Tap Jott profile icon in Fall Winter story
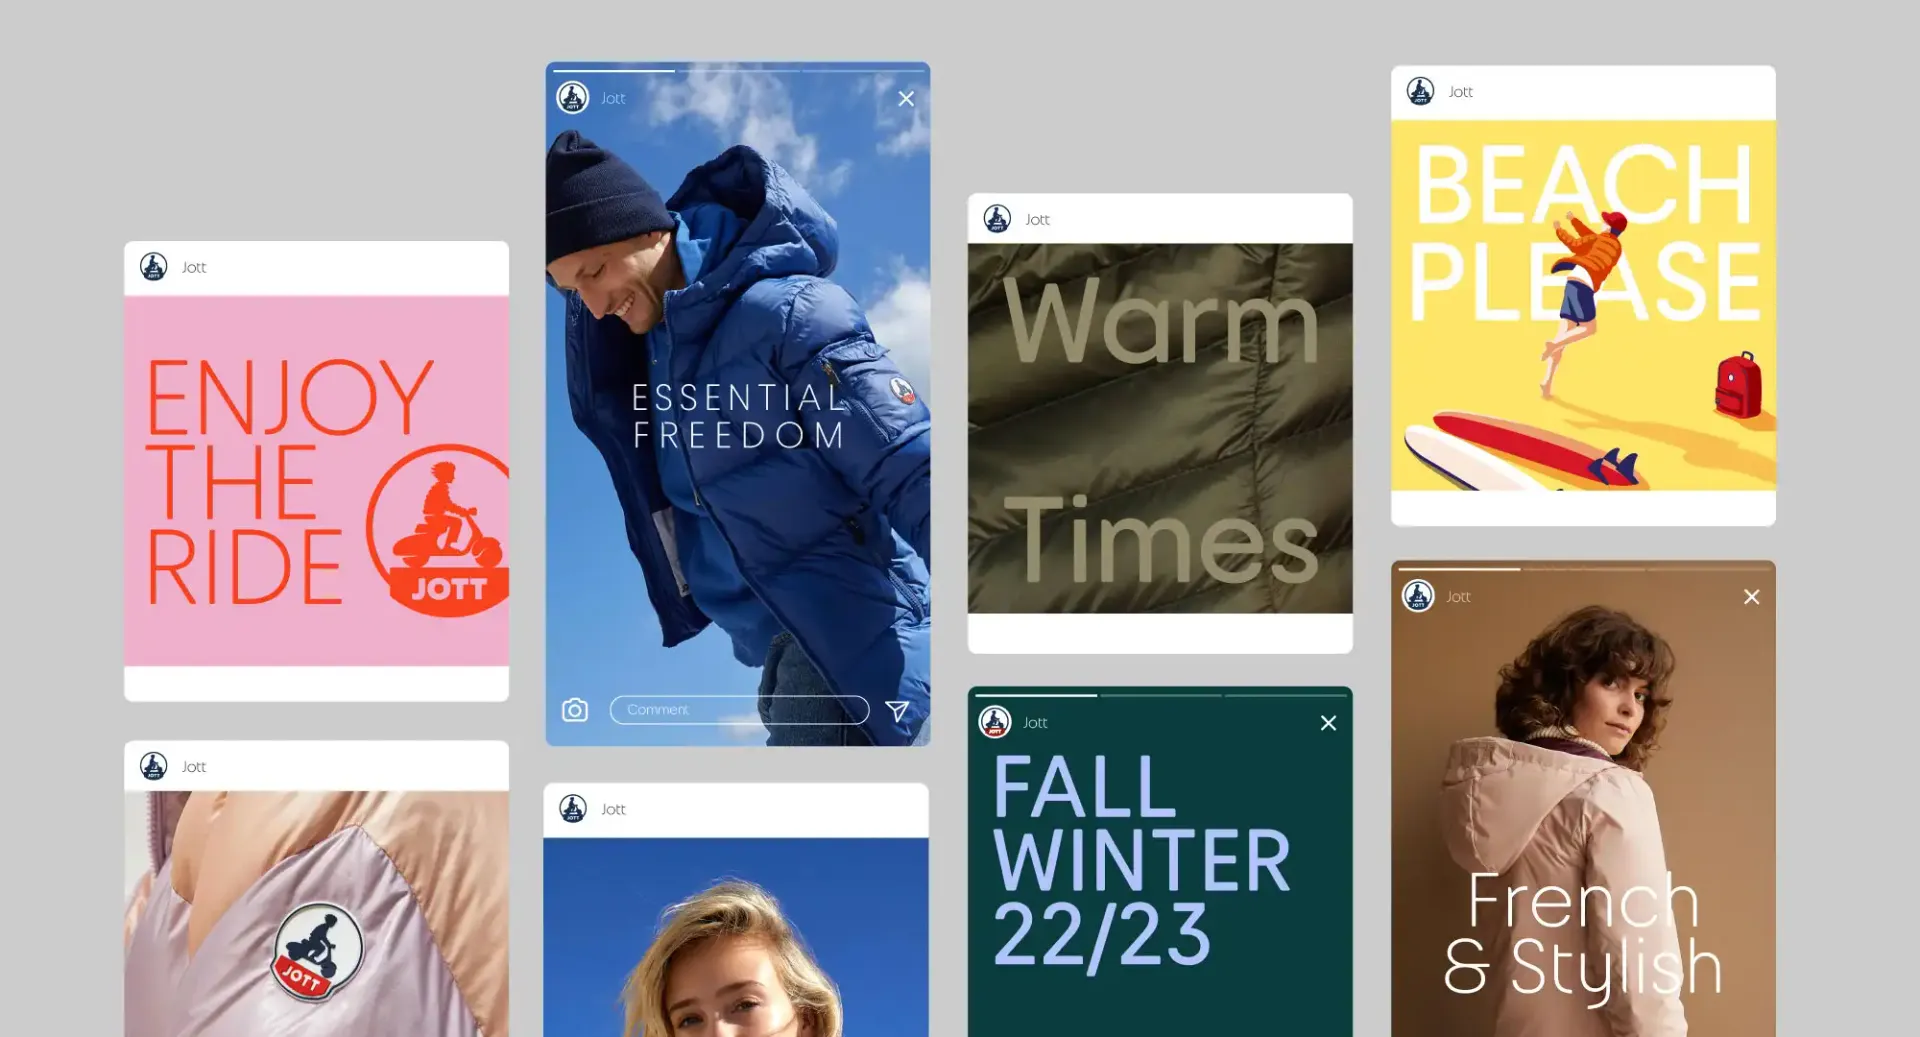The width and height of the screenshot is (1920, 1037). point(995,722)
